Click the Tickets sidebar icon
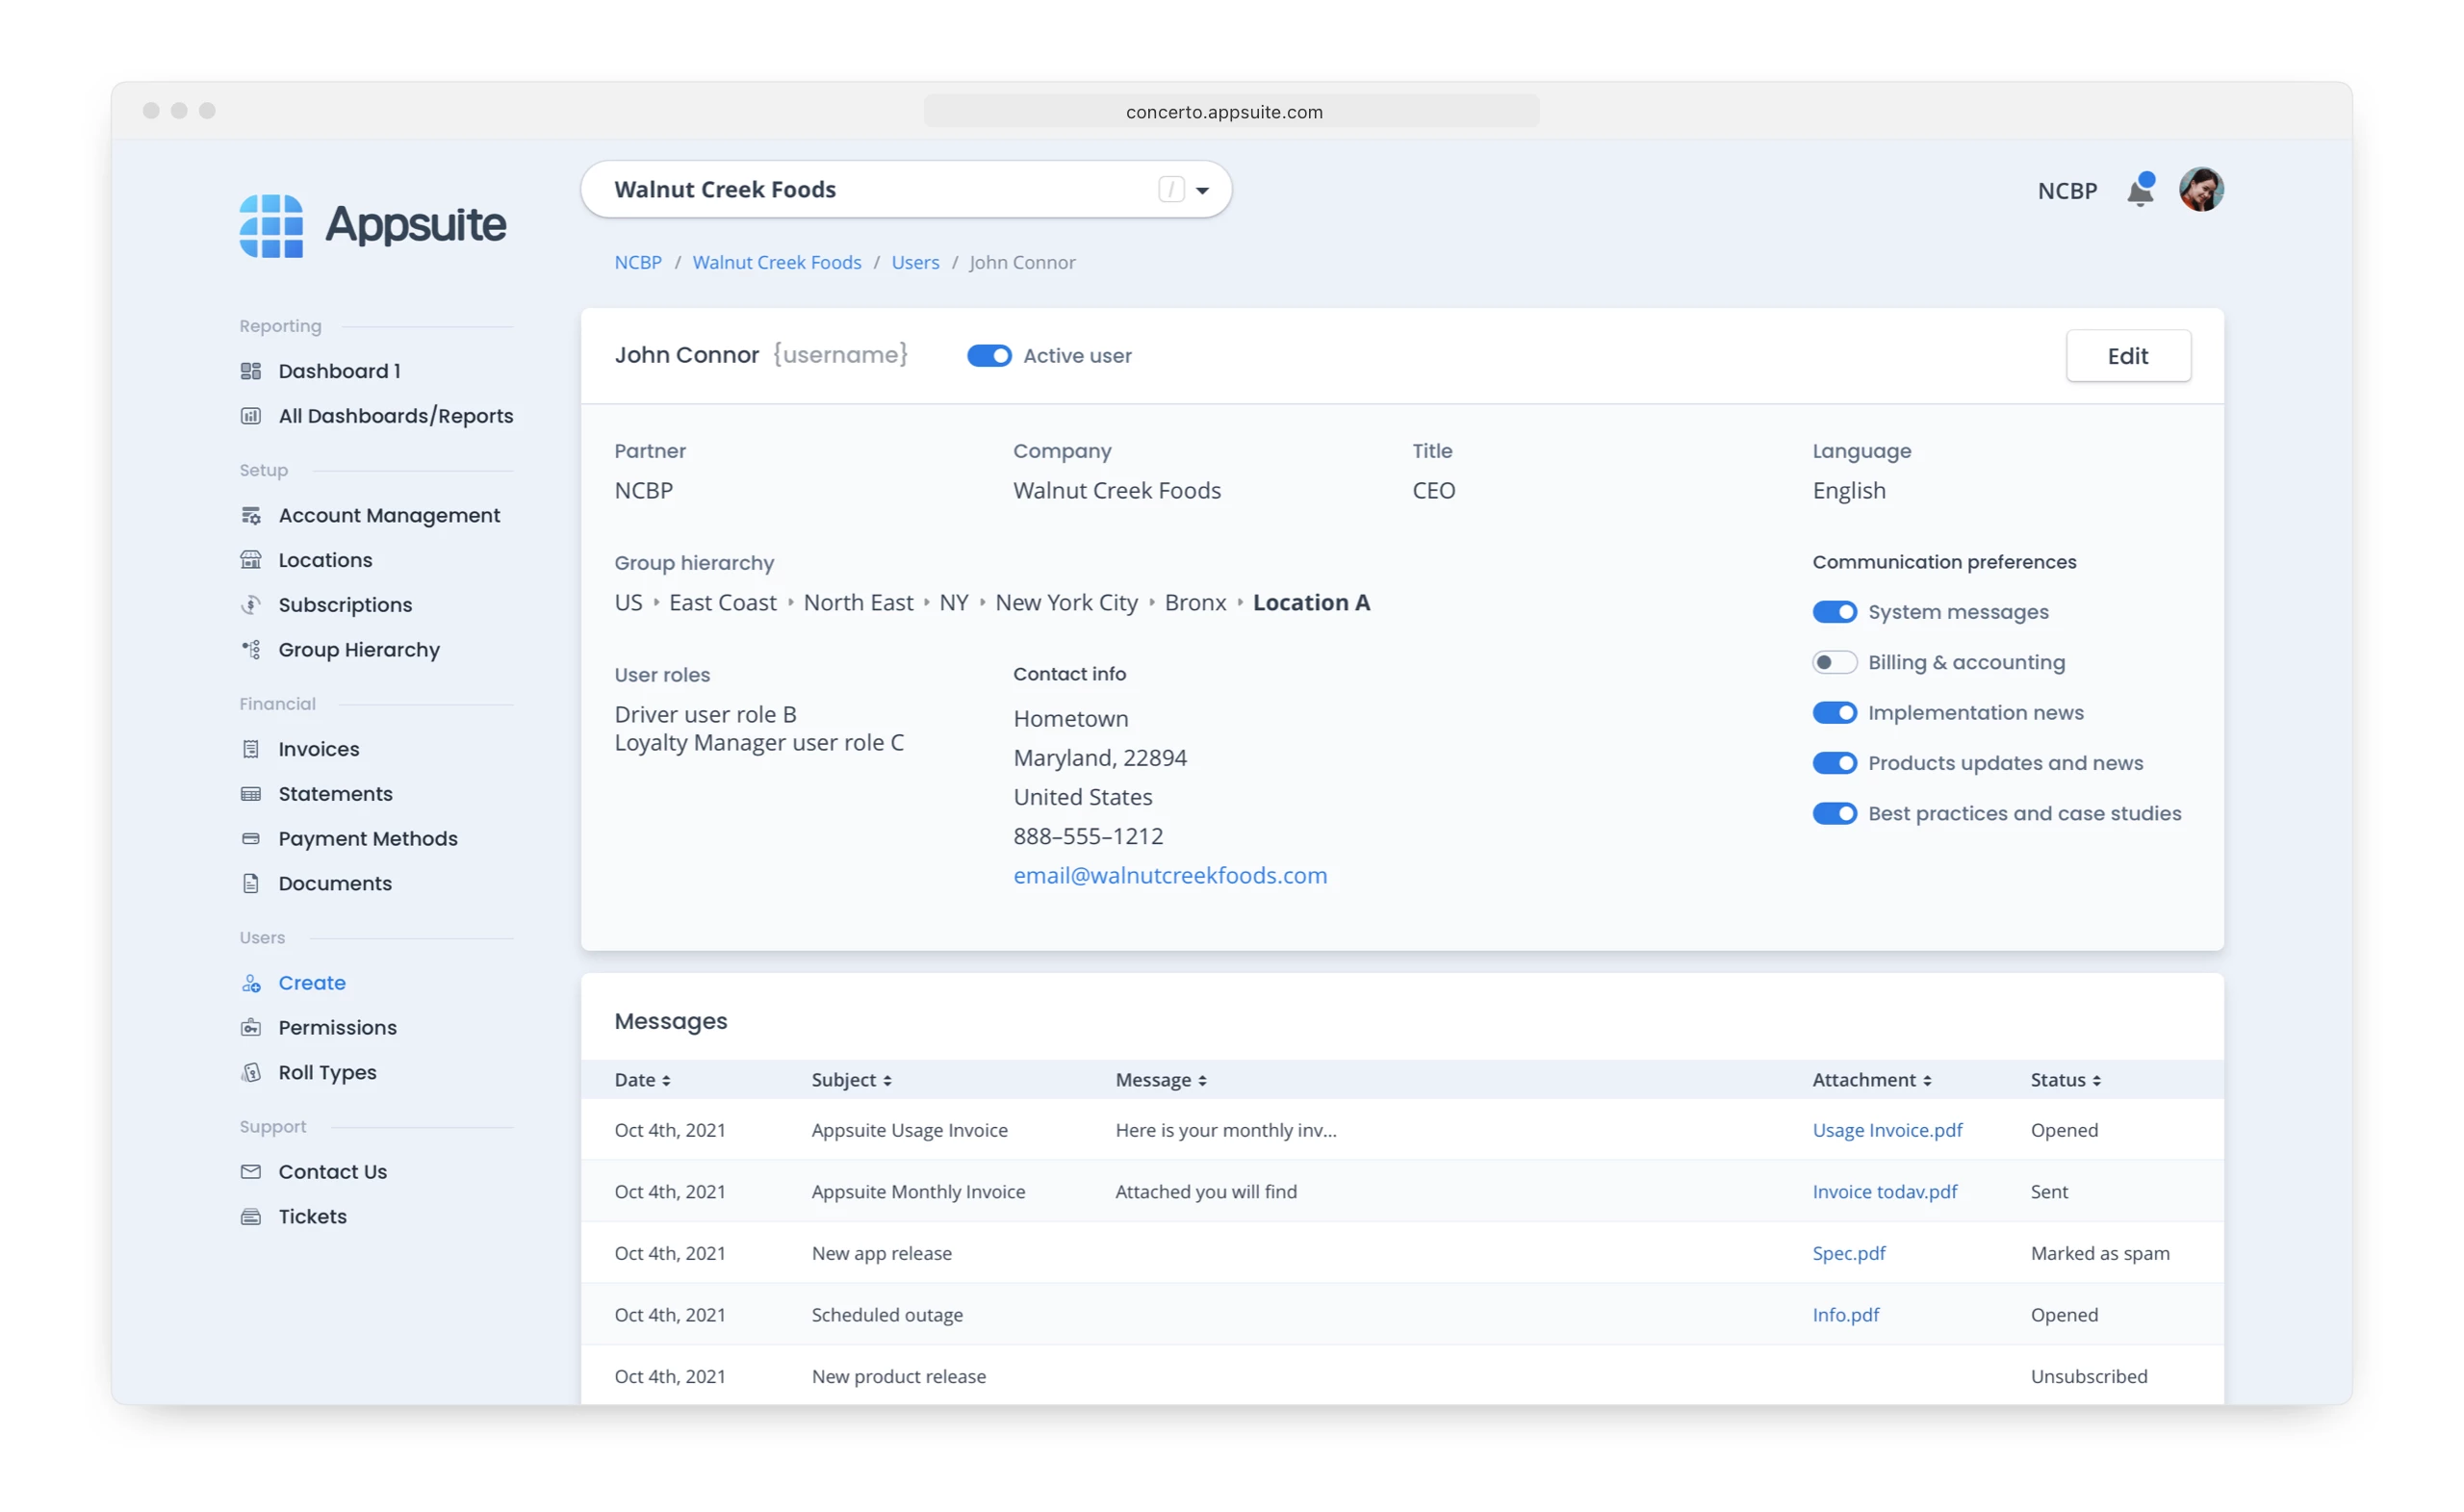 click(x=251, y=1217)
